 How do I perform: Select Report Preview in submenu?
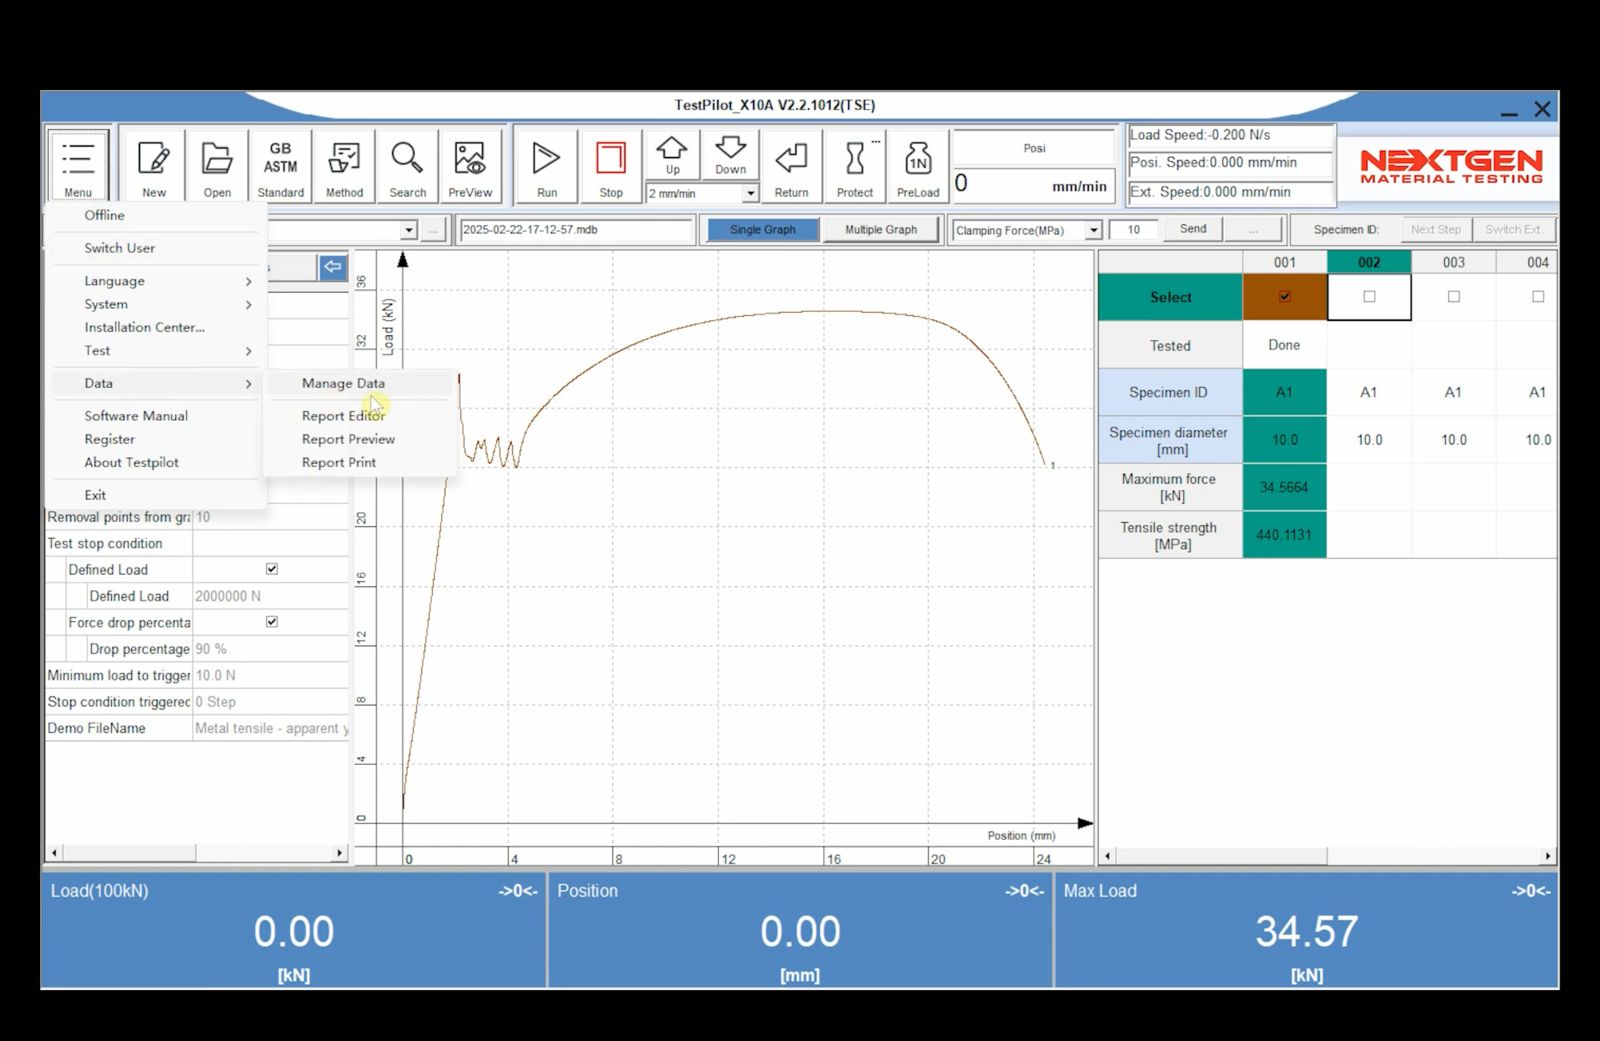[348, 439]
